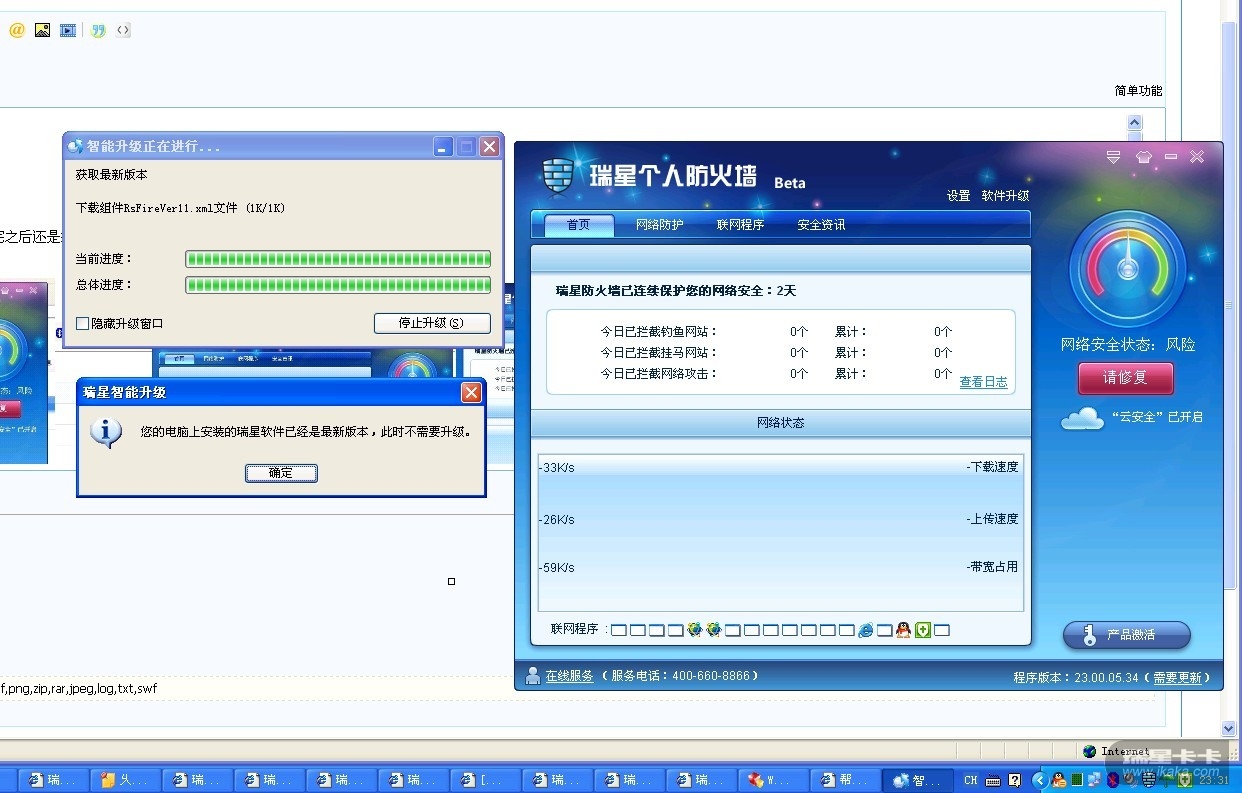This screenshot has height=793, width=1242.
Task: Select the green shield program icon
Action: pyautogui.click(x=923, y=630)
